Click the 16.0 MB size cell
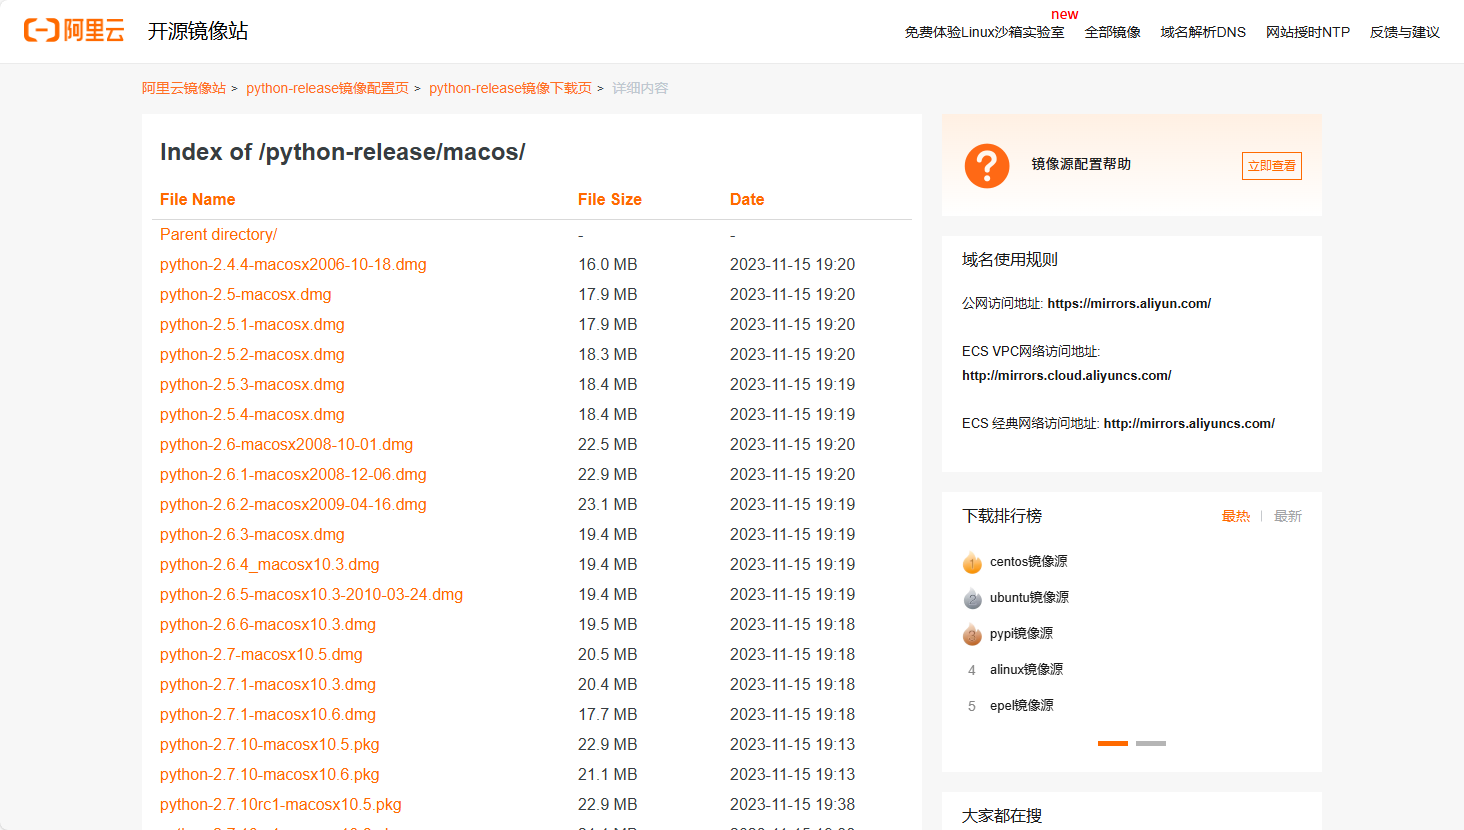The image size is (1464, 830). [x=607, y=264]
